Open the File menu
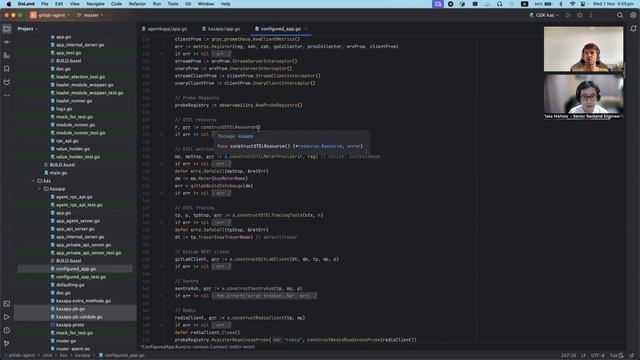Image resolution: width=640 pixels, height=360 pixels. tap(44, 4)
